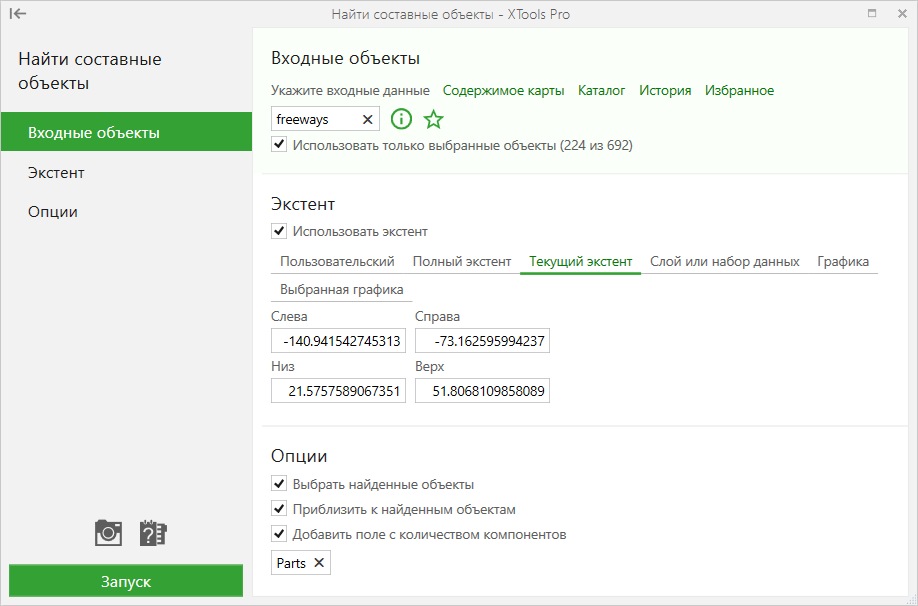This screenshot has width=918, height=606.
Task: Select the Слой или набор данных tab
Action: tap(724, 262)
